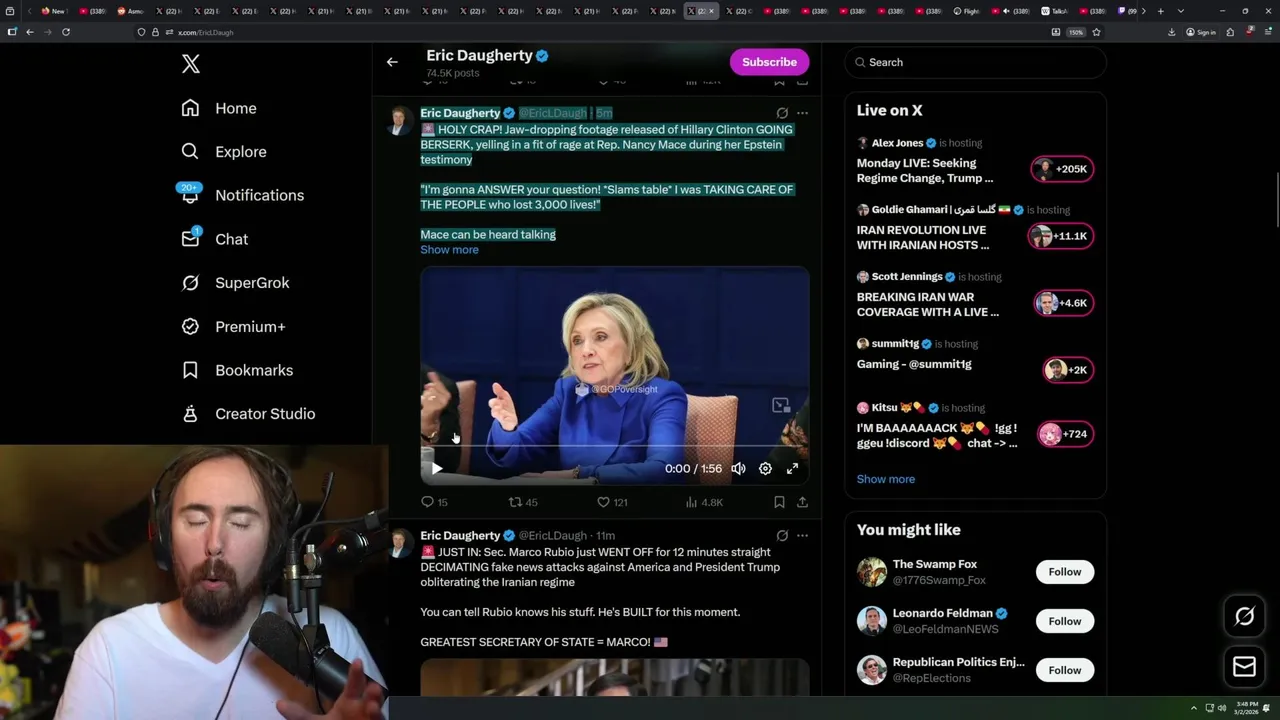This screenshot has height=720, width=1280.
Task: Click the Subscribe button
Action: tap(769, 62)
